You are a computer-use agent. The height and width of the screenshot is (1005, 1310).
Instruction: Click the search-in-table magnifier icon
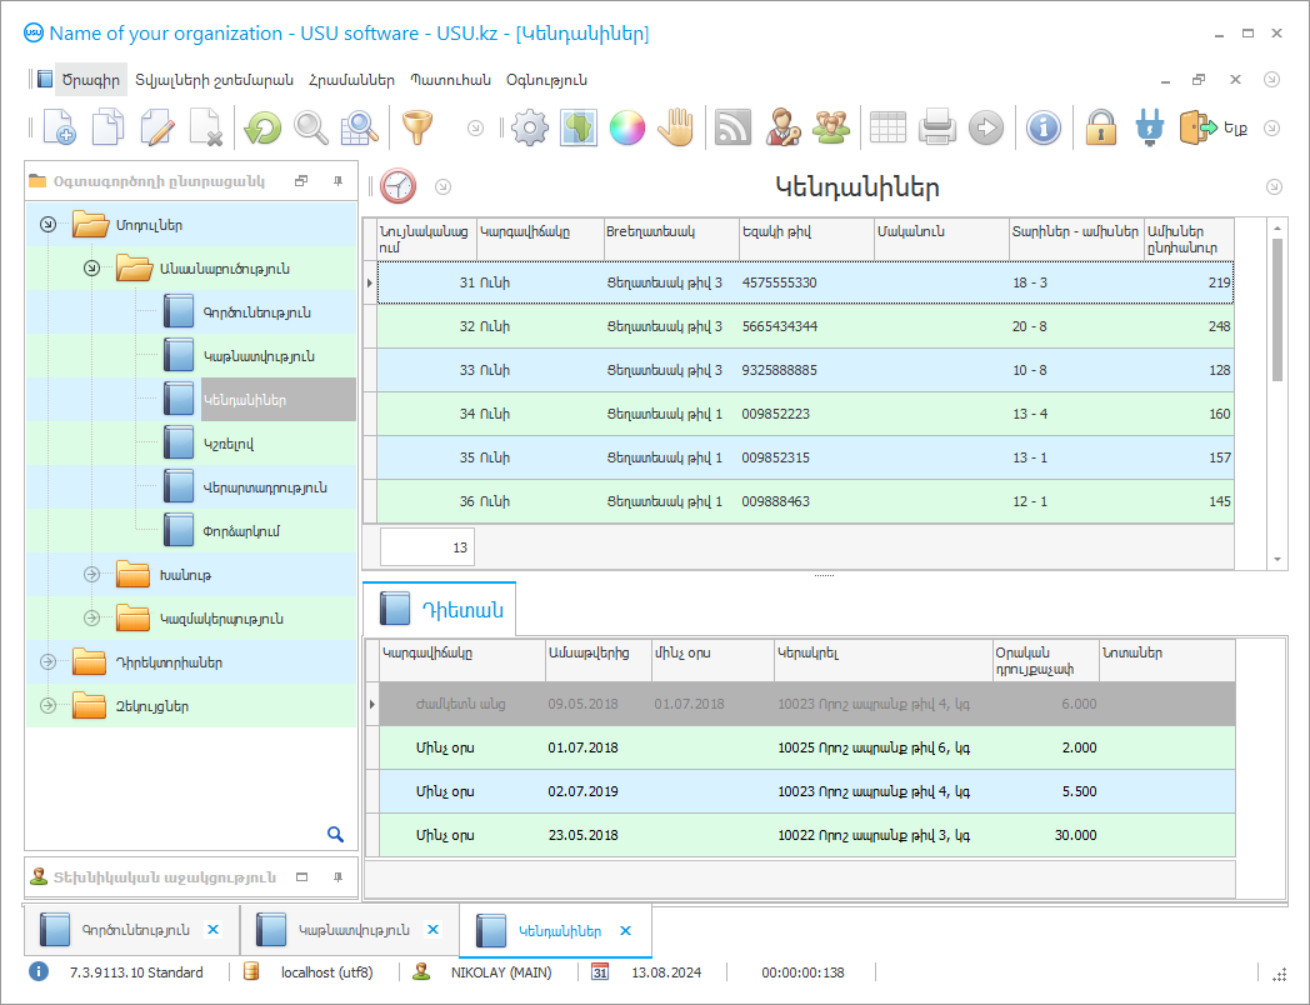coord(359,128)
